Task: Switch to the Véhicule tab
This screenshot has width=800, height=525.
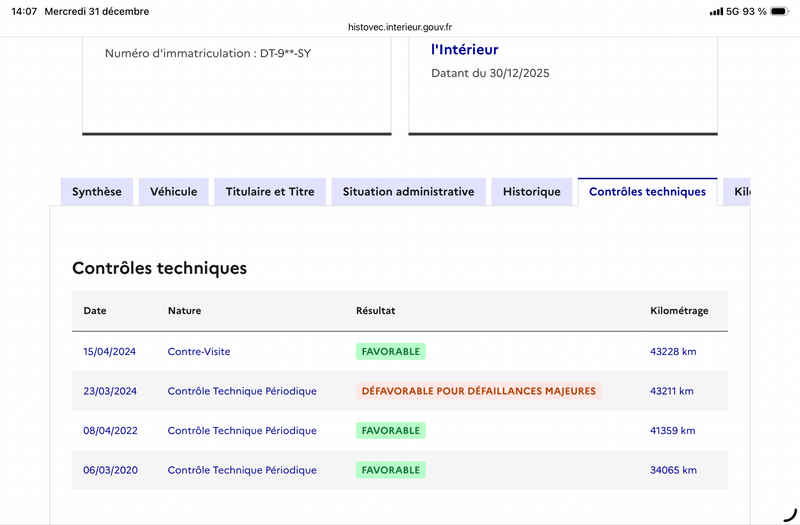Action: click(173, 192)
